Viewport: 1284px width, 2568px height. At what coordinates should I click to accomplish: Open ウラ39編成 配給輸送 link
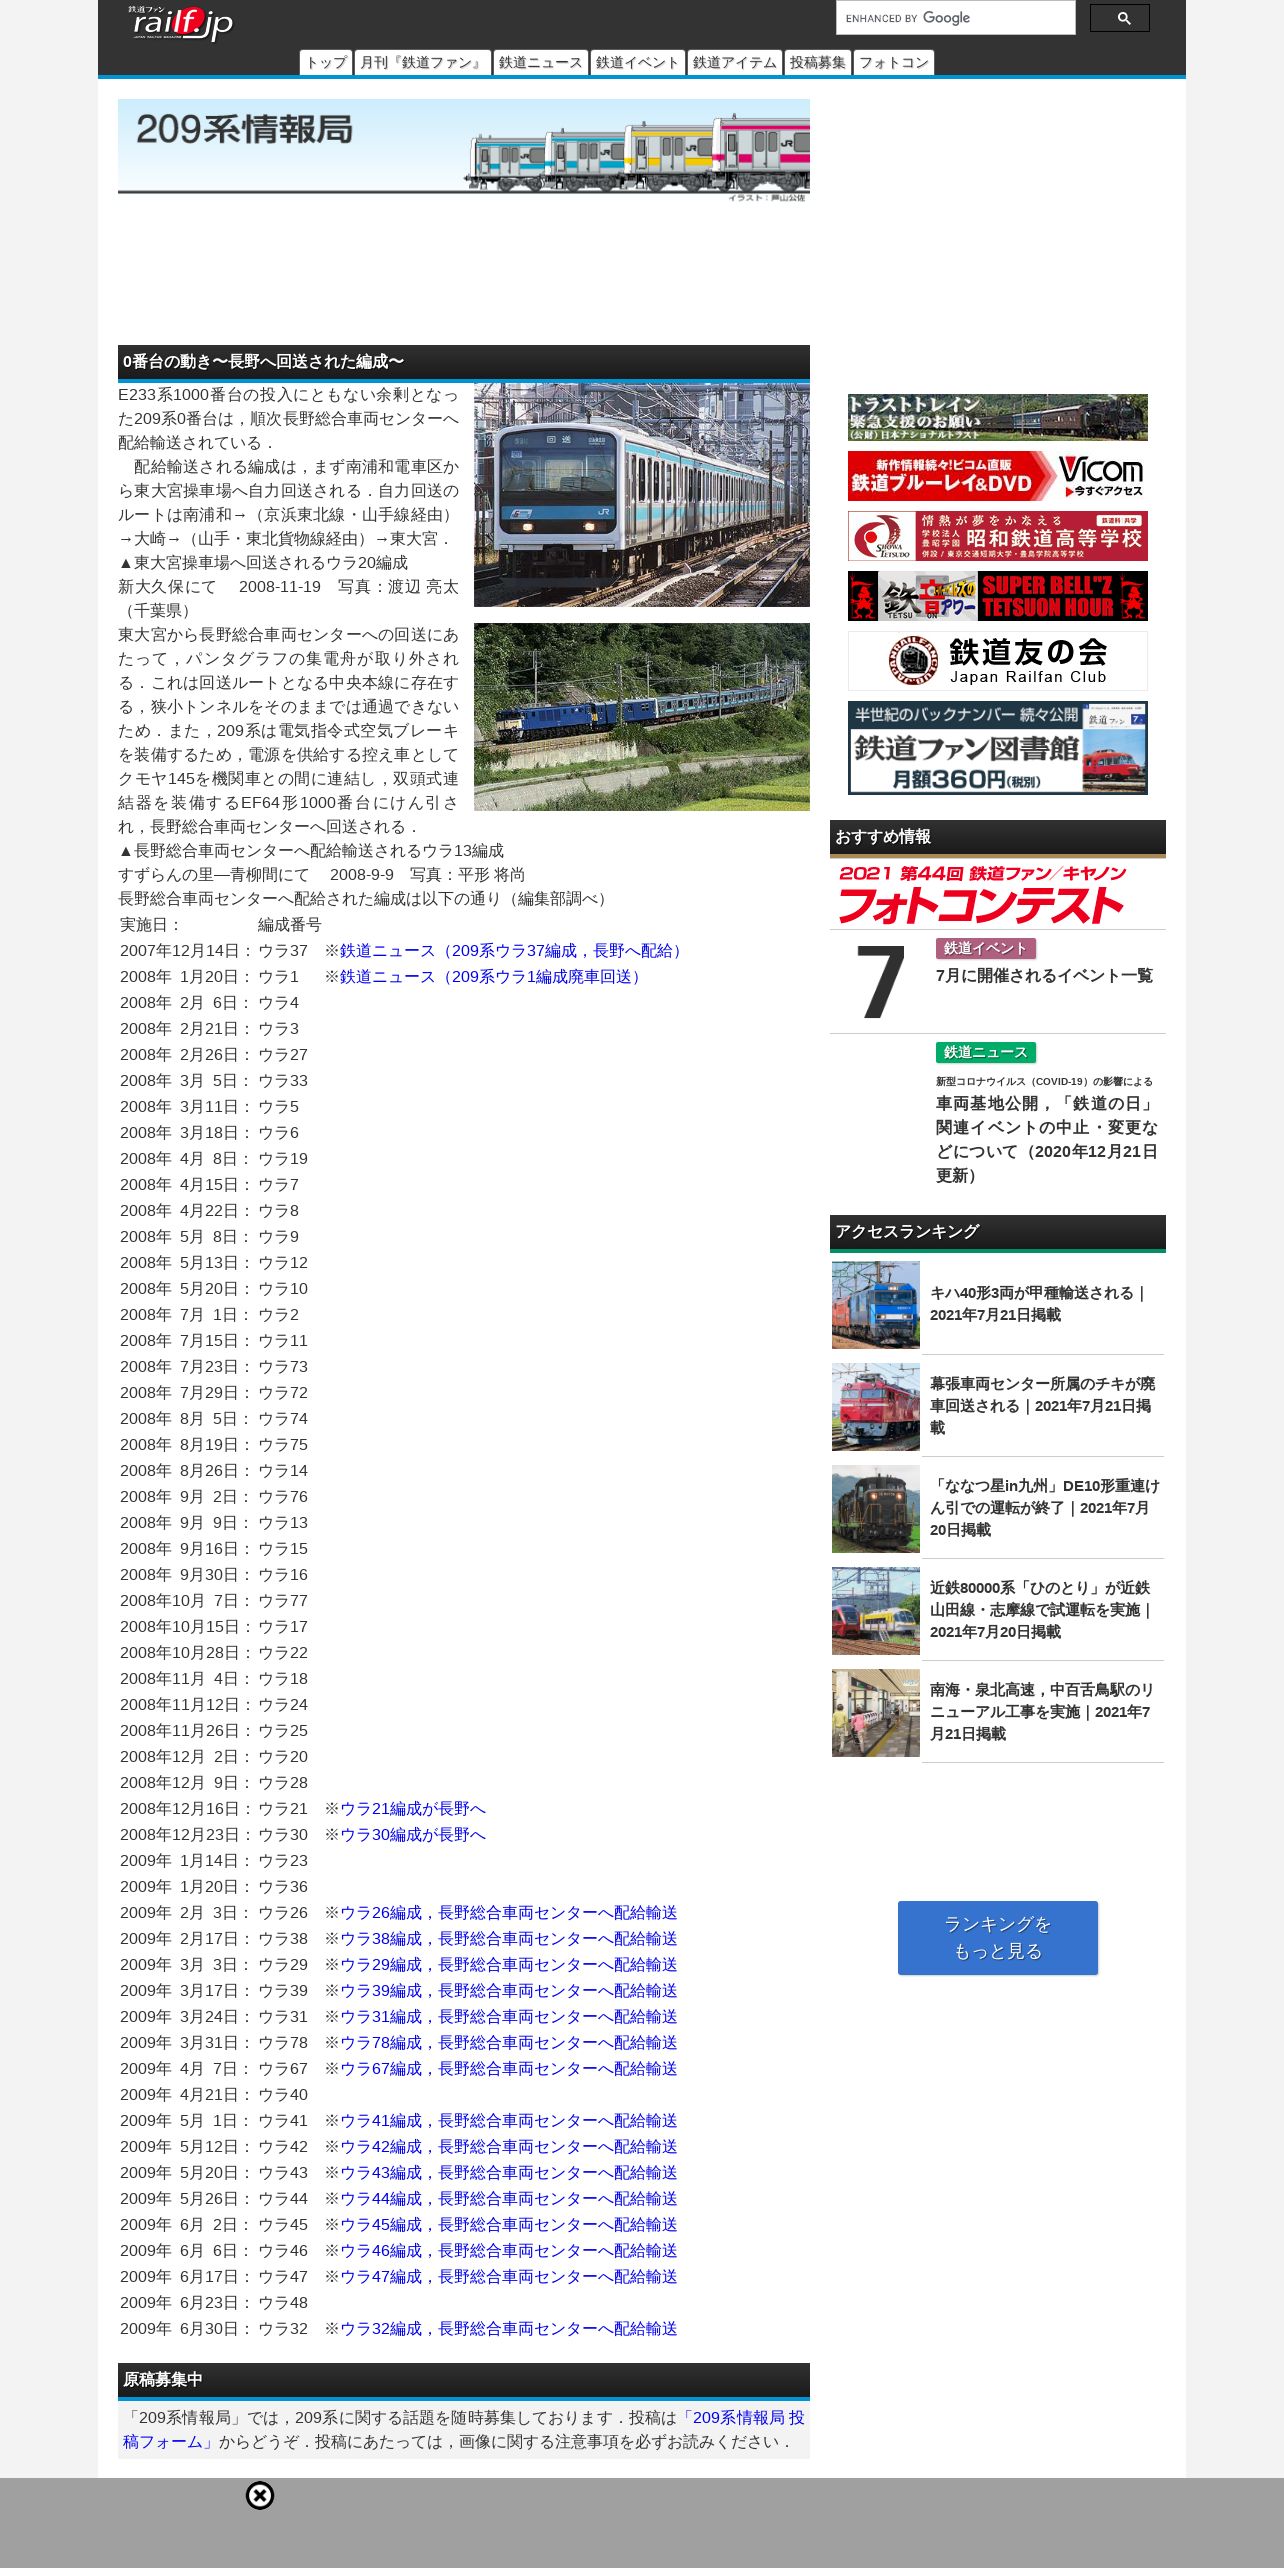pyautogui.click(x=509, y=1991)
